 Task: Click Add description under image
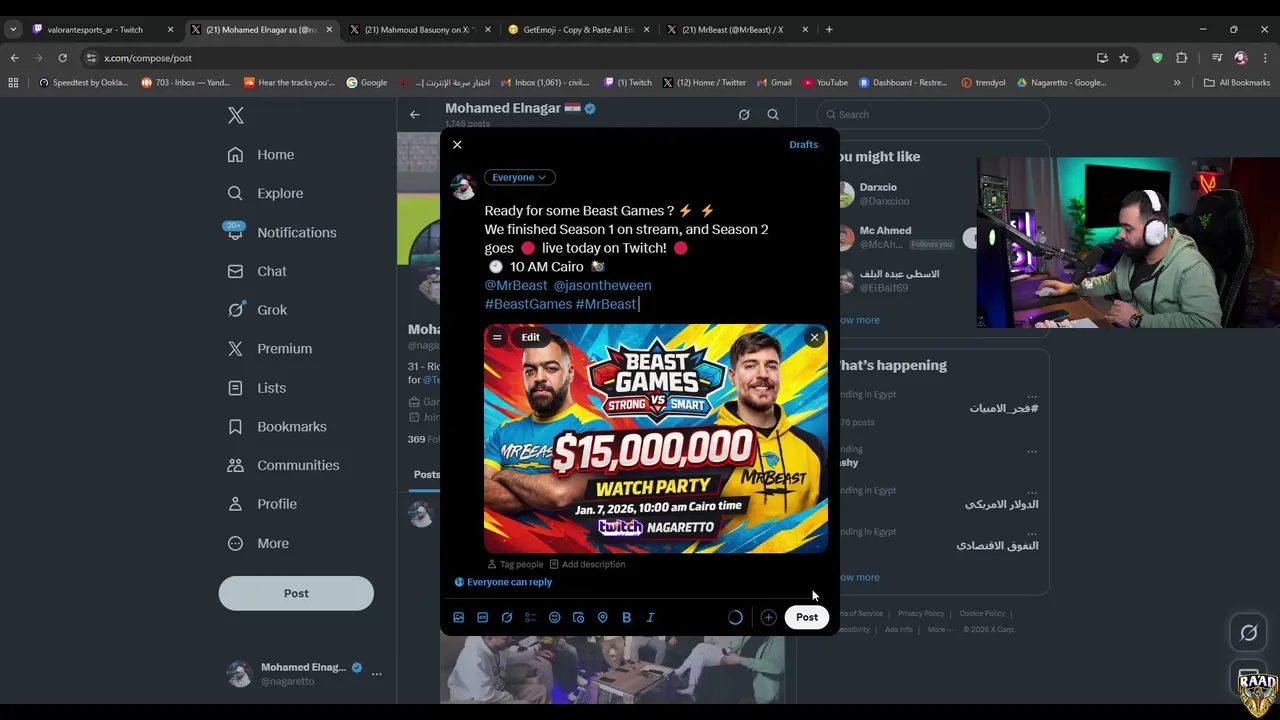point(587,564)
